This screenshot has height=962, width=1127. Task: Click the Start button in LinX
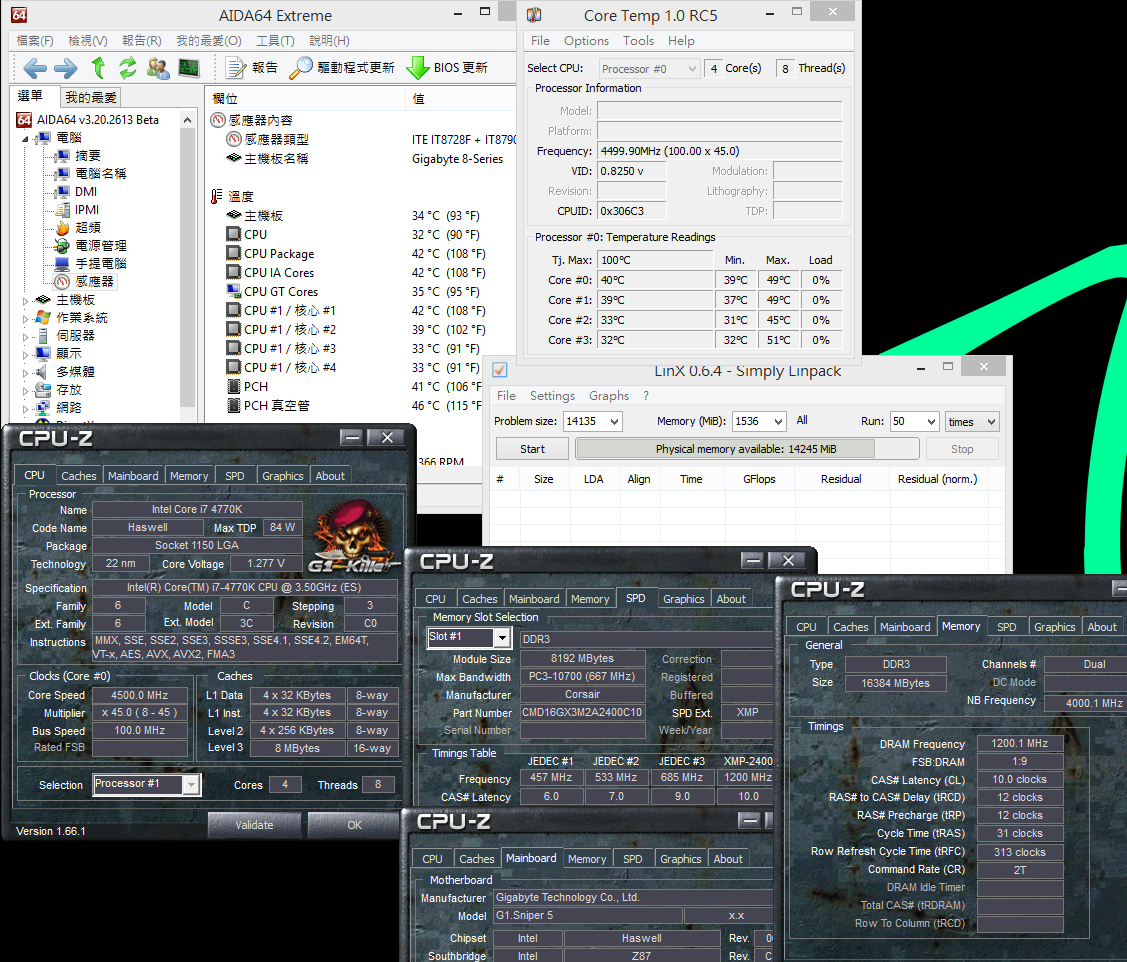pyautogui.click(x=532, y=449)
